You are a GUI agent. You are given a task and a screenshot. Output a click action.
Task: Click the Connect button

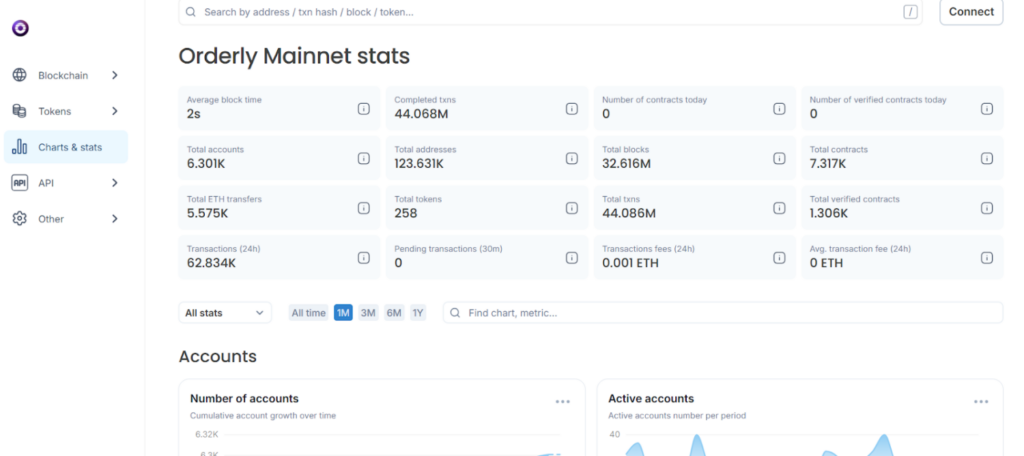971,12
